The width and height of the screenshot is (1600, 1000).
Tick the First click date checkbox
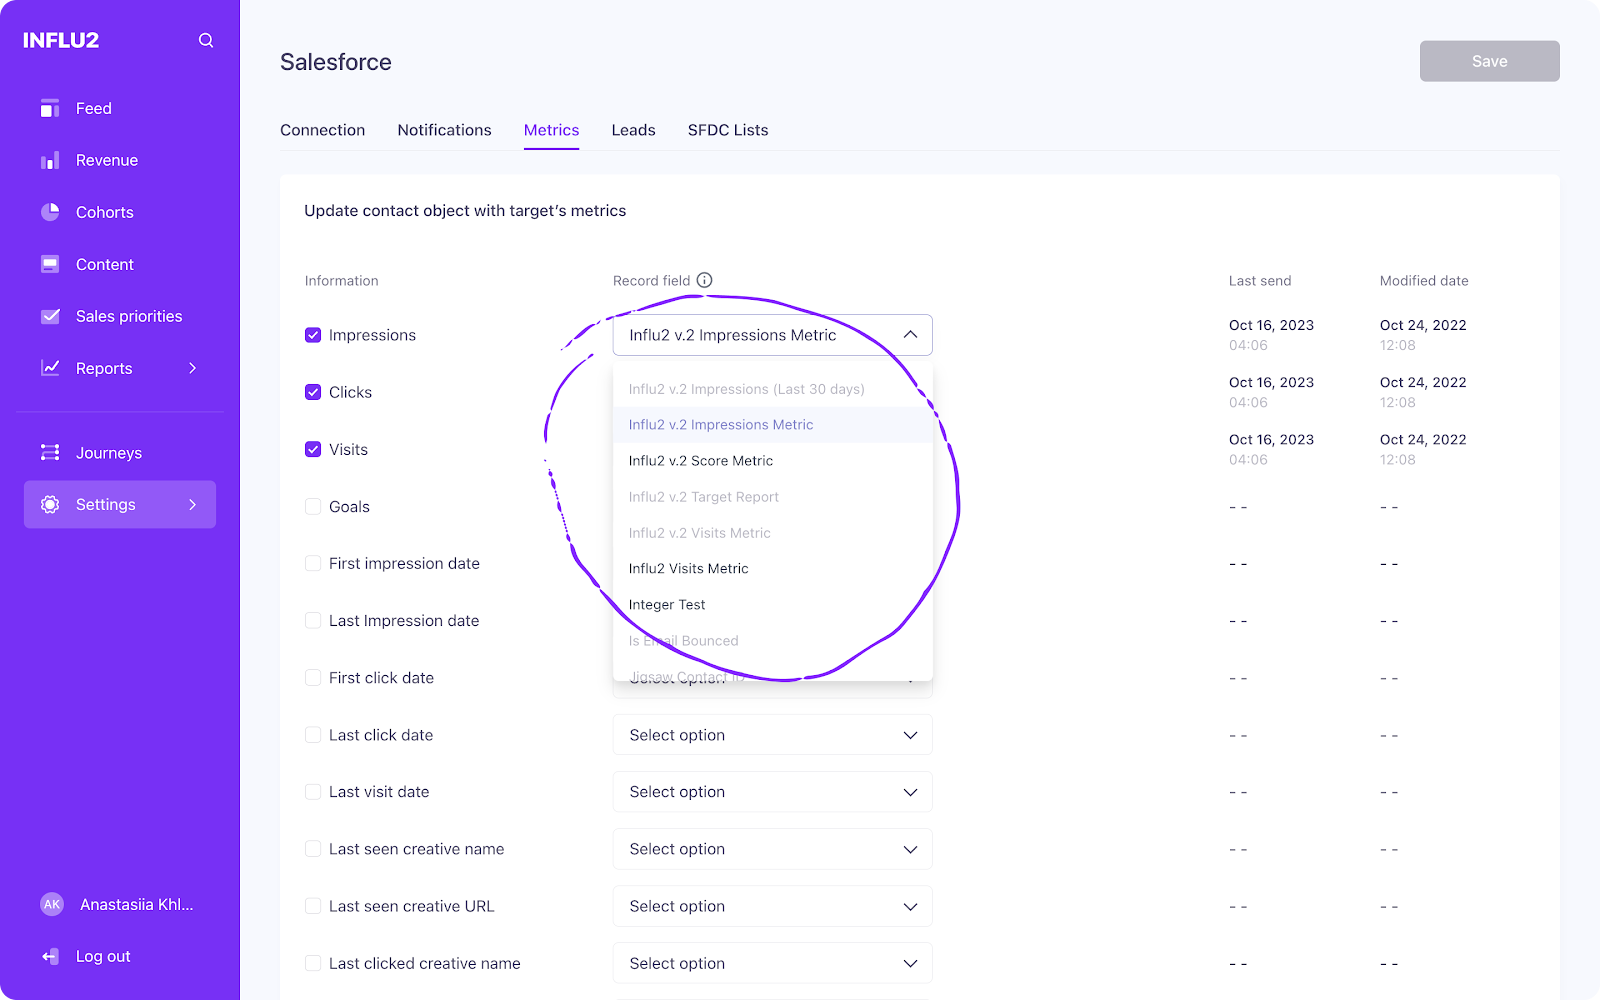tap(313, 677)
